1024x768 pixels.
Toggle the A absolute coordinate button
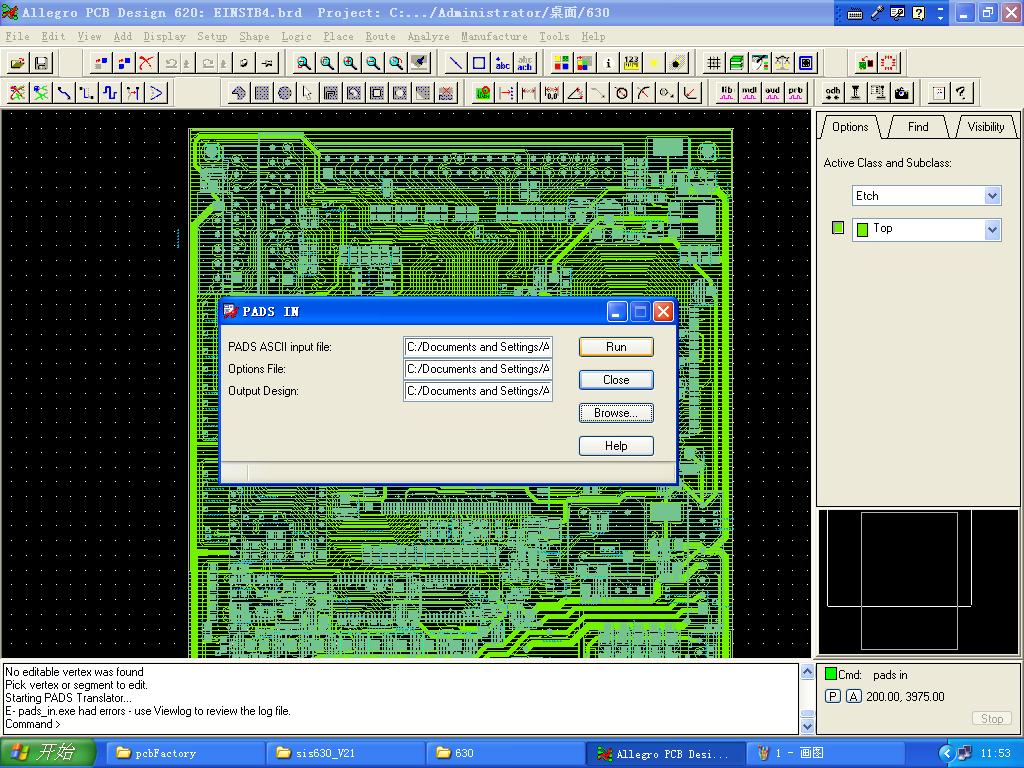853,697
